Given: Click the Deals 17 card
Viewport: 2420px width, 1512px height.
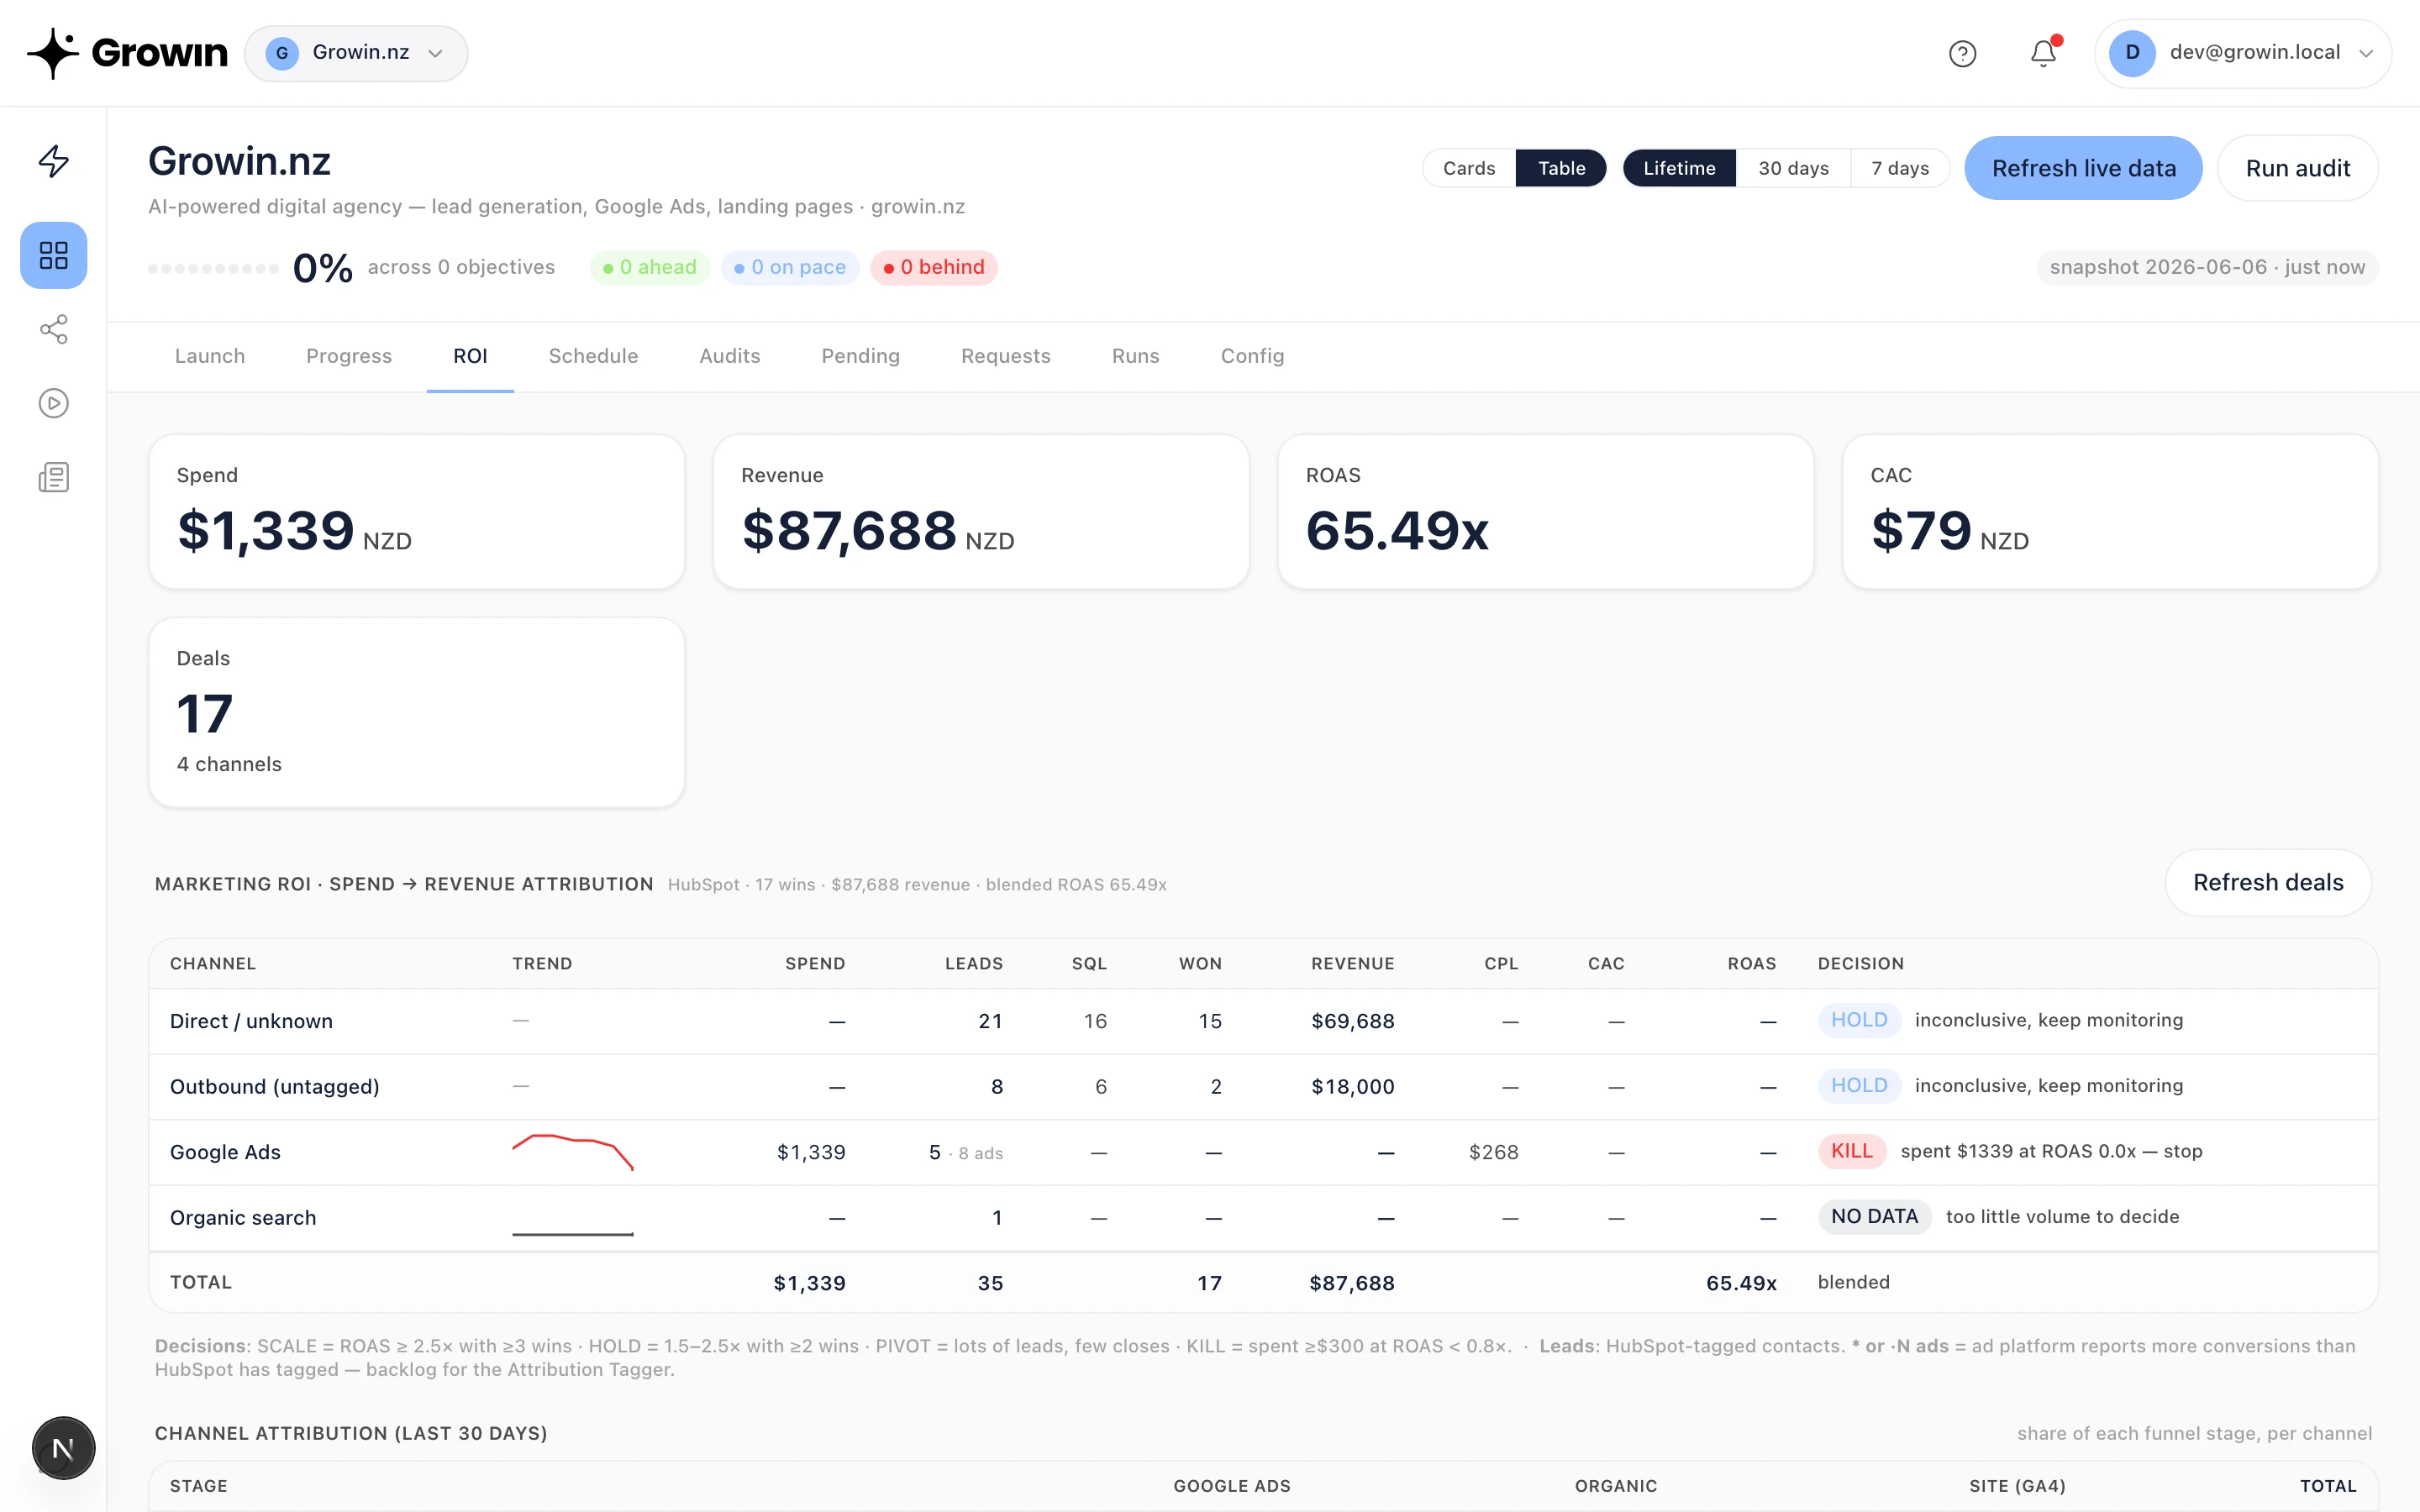Looking at the screenshot, I should (417, 712).
